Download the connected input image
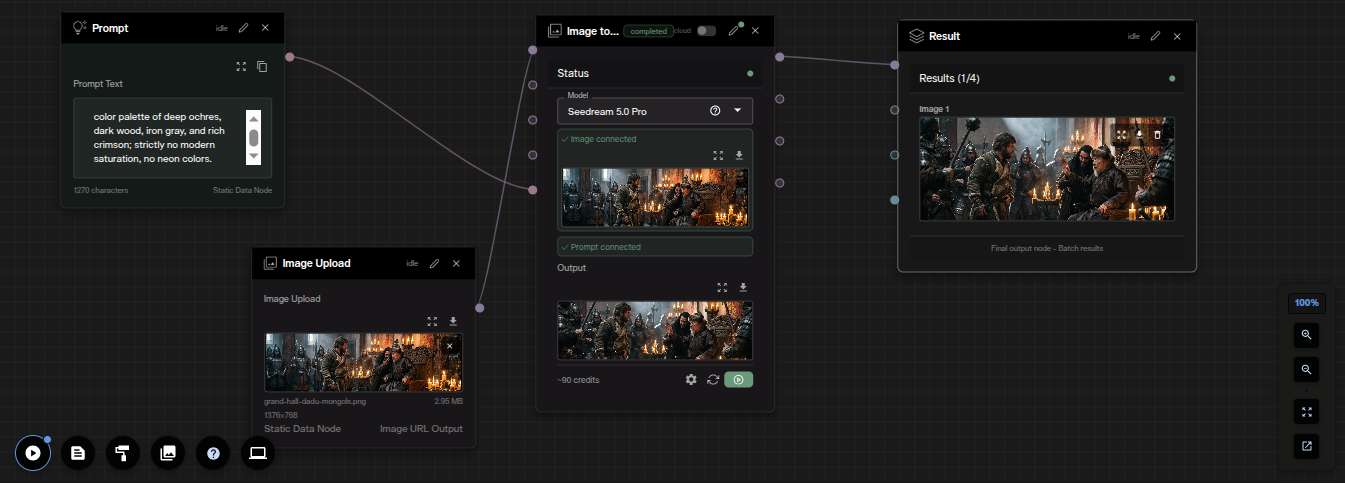 (x=739, y=156)
